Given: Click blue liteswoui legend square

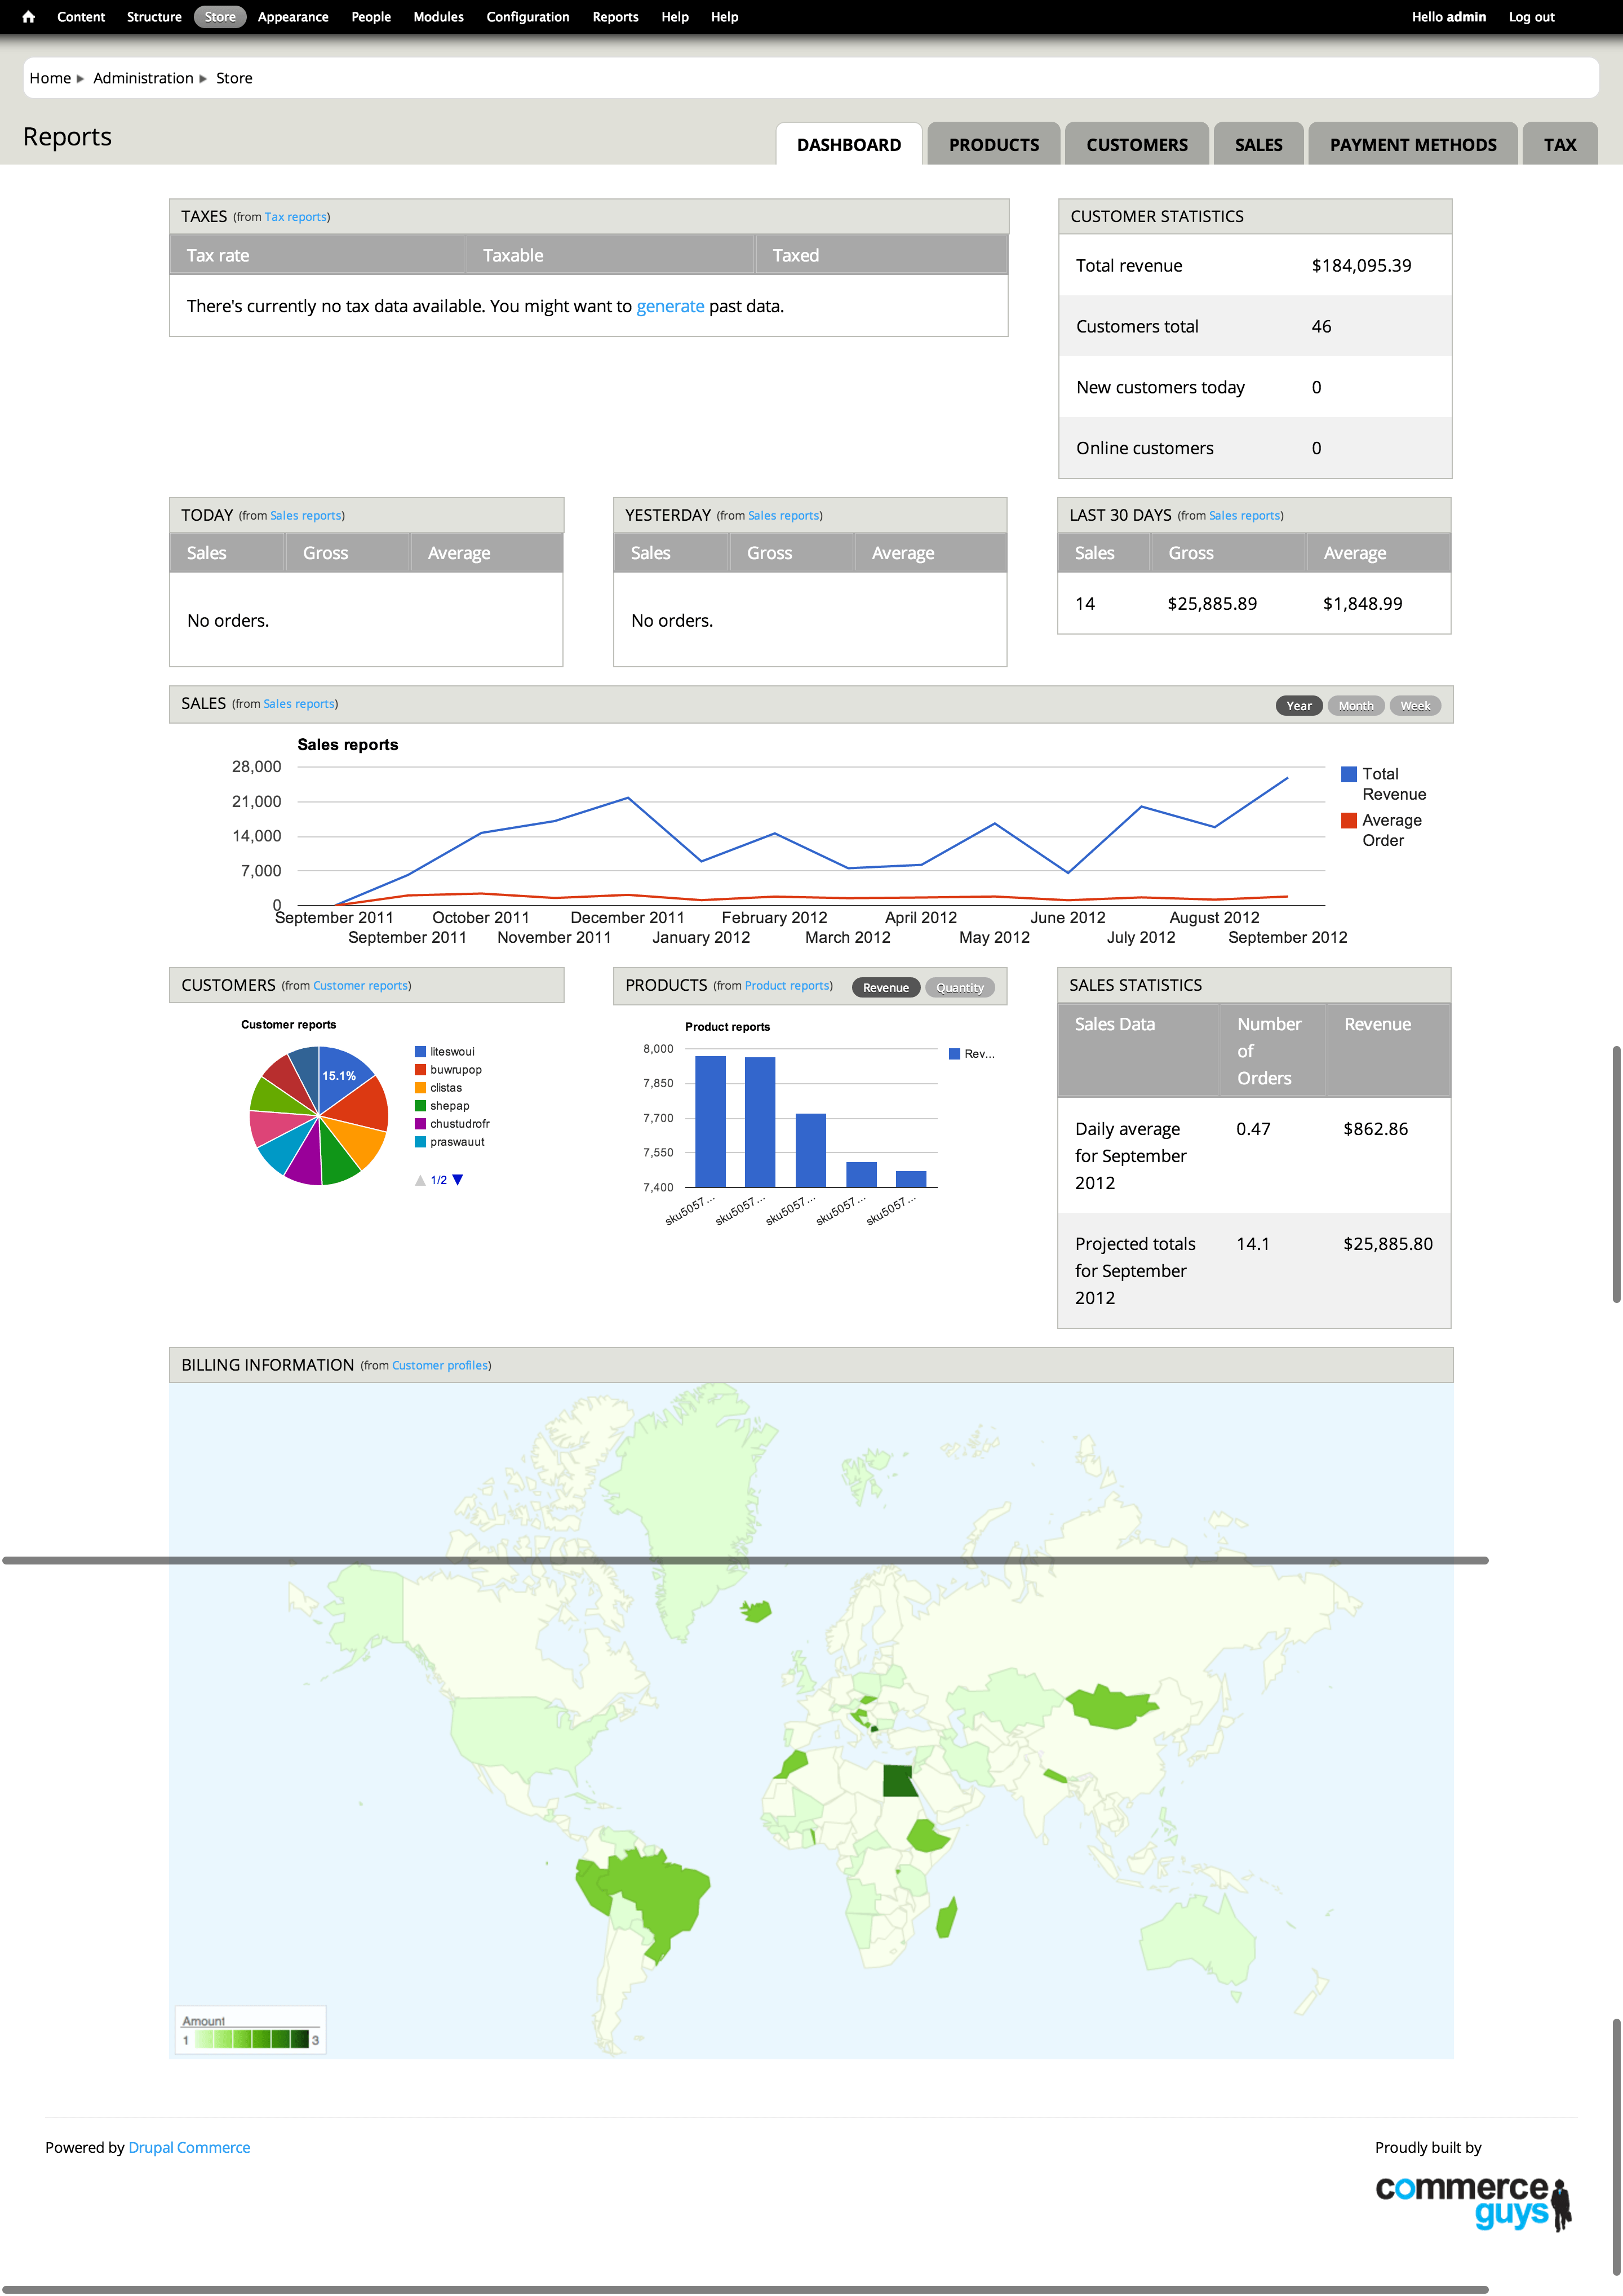Looking at the screenshot, I should pyautogui.click(x=420, y=1052).
